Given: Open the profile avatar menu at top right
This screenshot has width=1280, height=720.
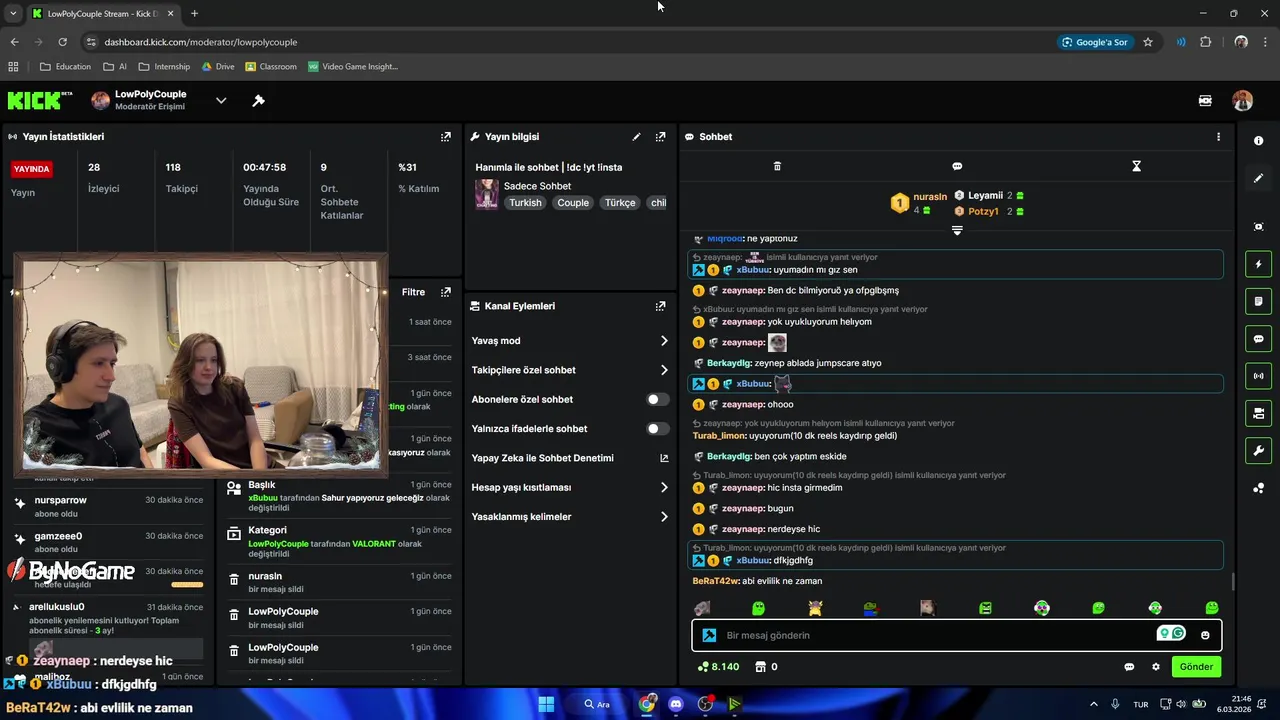Looking at the screenshot, I should point(1242,101).
